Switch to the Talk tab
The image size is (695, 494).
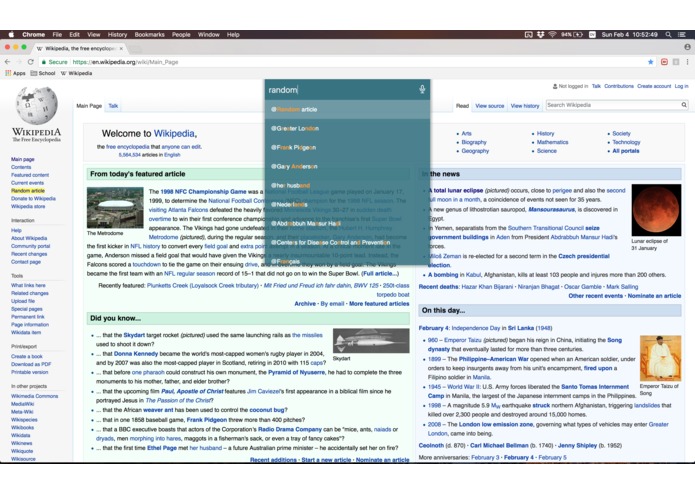[113, 106]
